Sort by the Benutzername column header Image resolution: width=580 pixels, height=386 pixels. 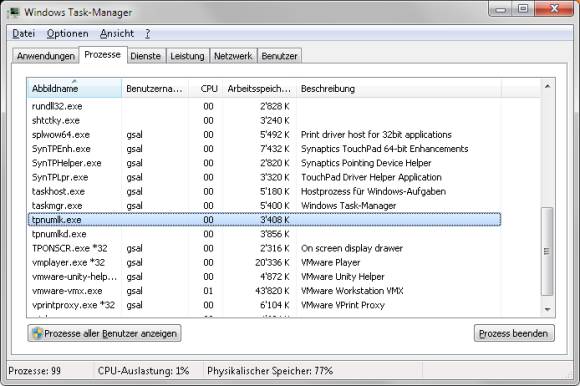[155, 88]
